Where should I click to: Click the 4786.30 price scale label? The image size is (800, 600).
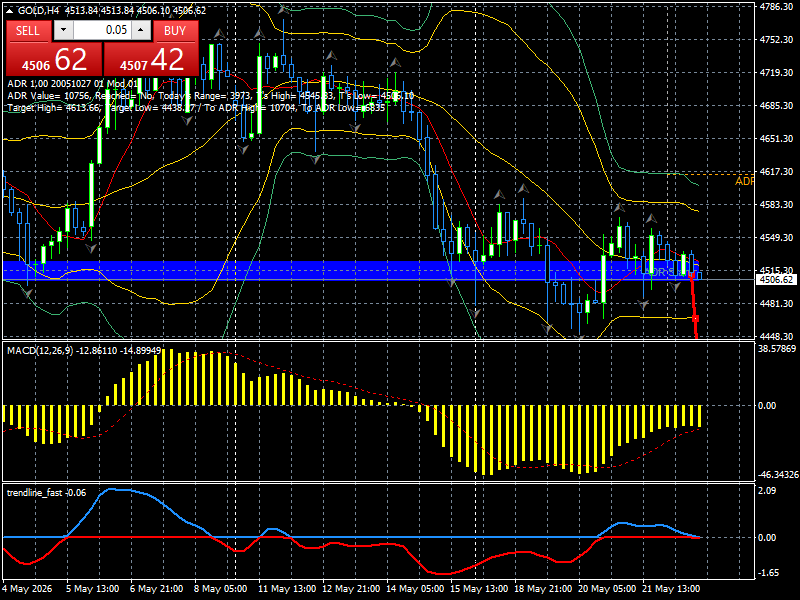point(776,7)
